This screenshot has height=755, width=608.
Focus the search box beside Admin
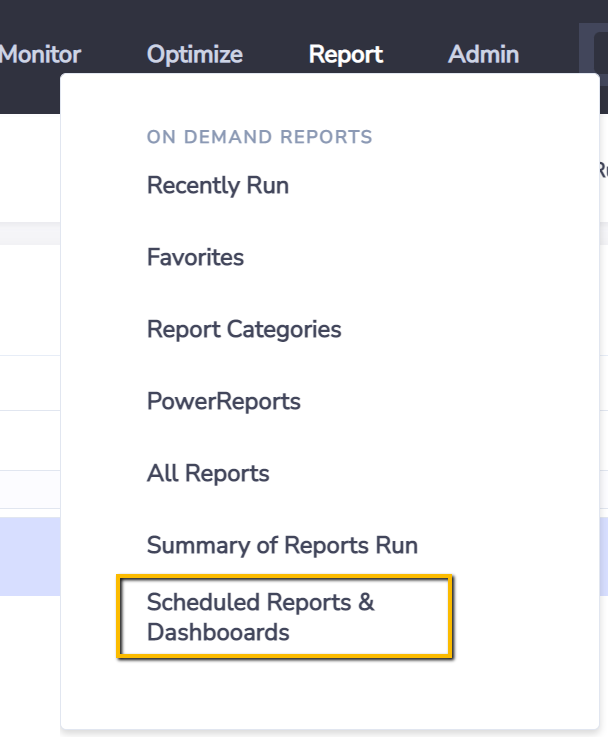[601, 52]
